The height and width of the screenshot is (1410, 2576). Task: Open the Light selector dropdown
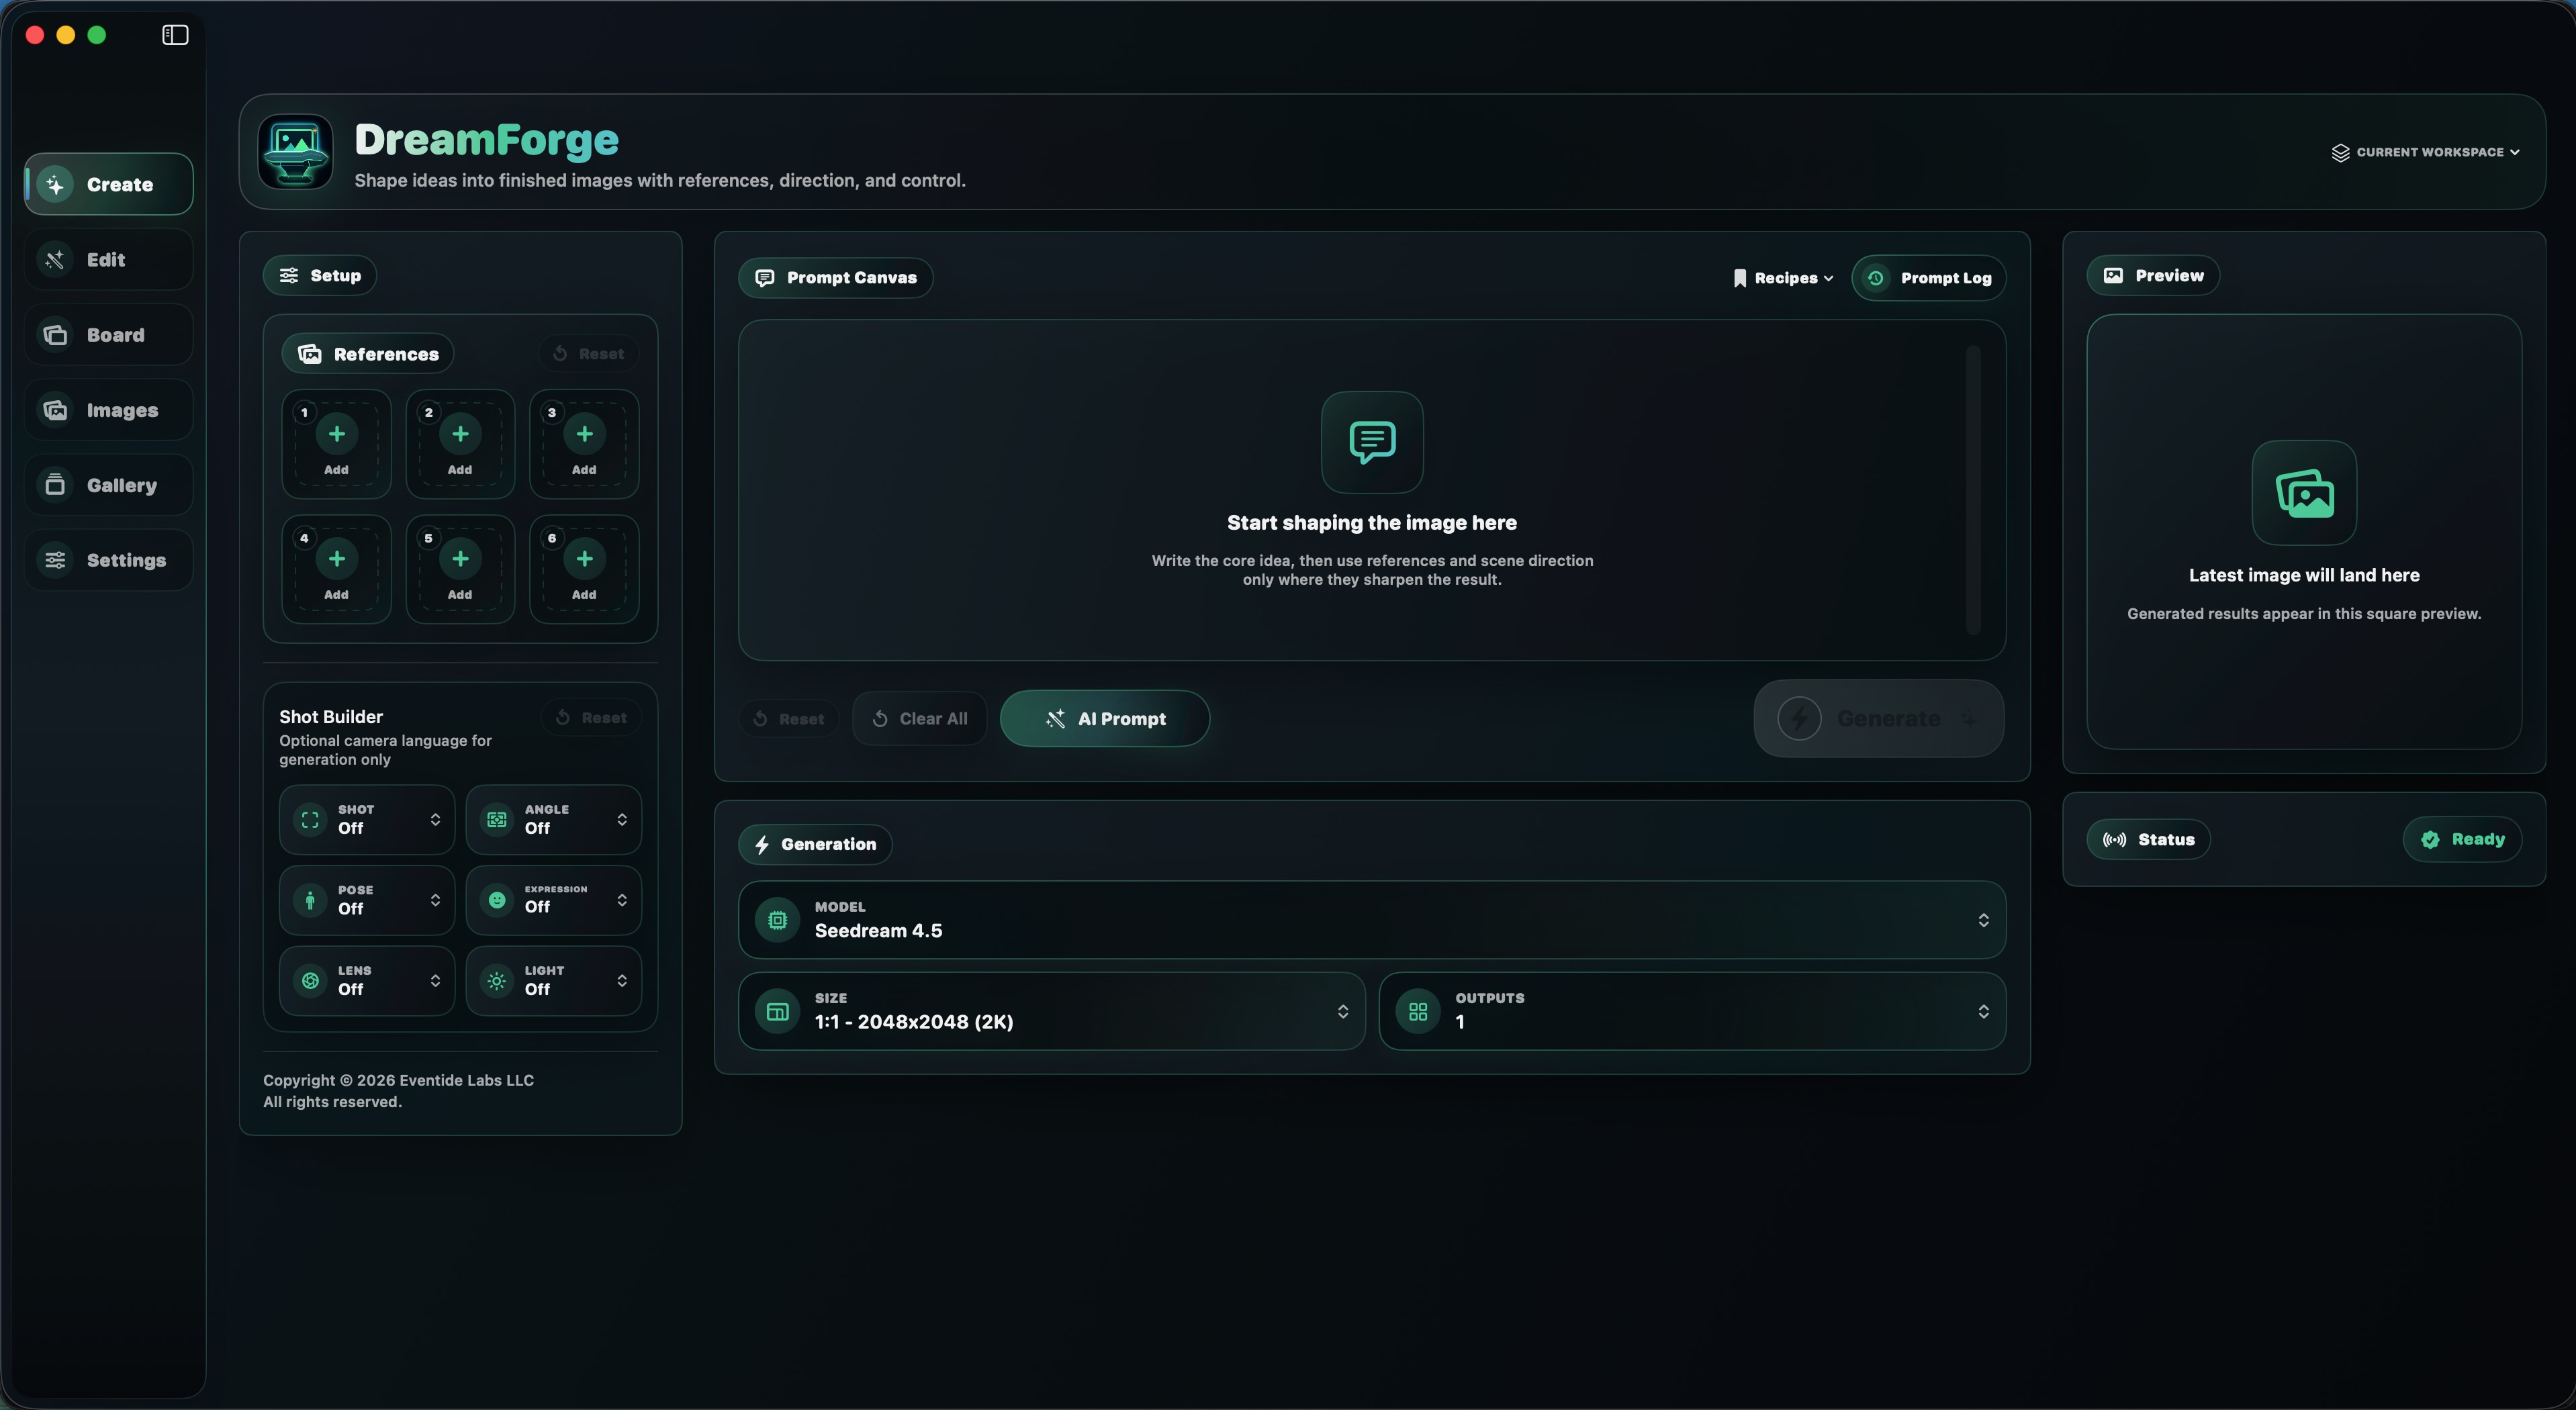553,981
